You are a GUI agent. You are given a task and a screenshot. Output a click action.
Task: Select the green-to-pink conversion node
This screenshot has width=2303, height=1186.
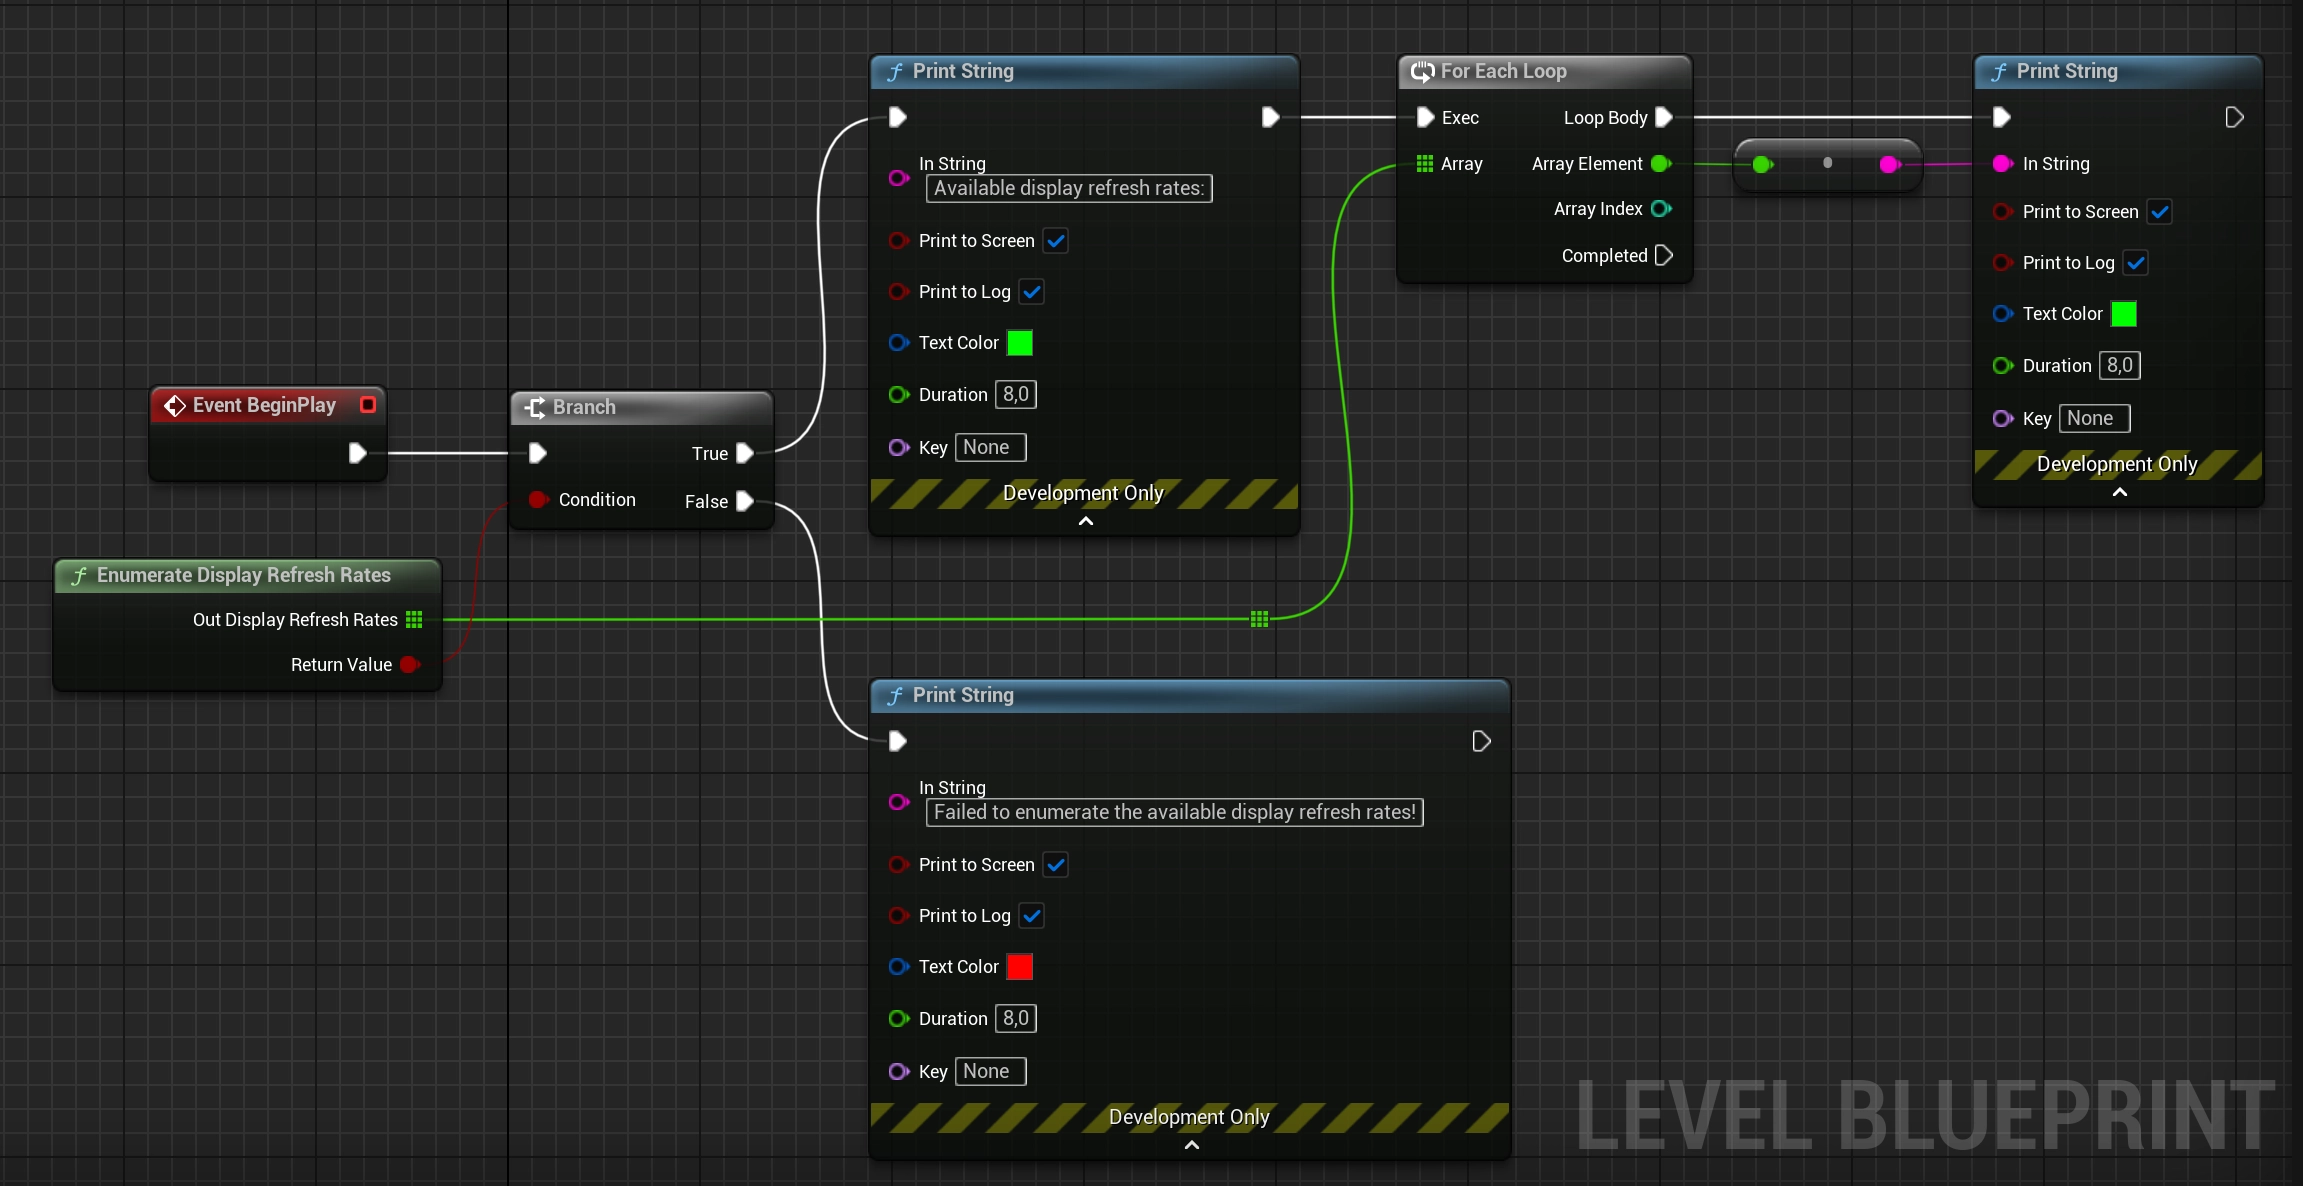click(1825, 163)
